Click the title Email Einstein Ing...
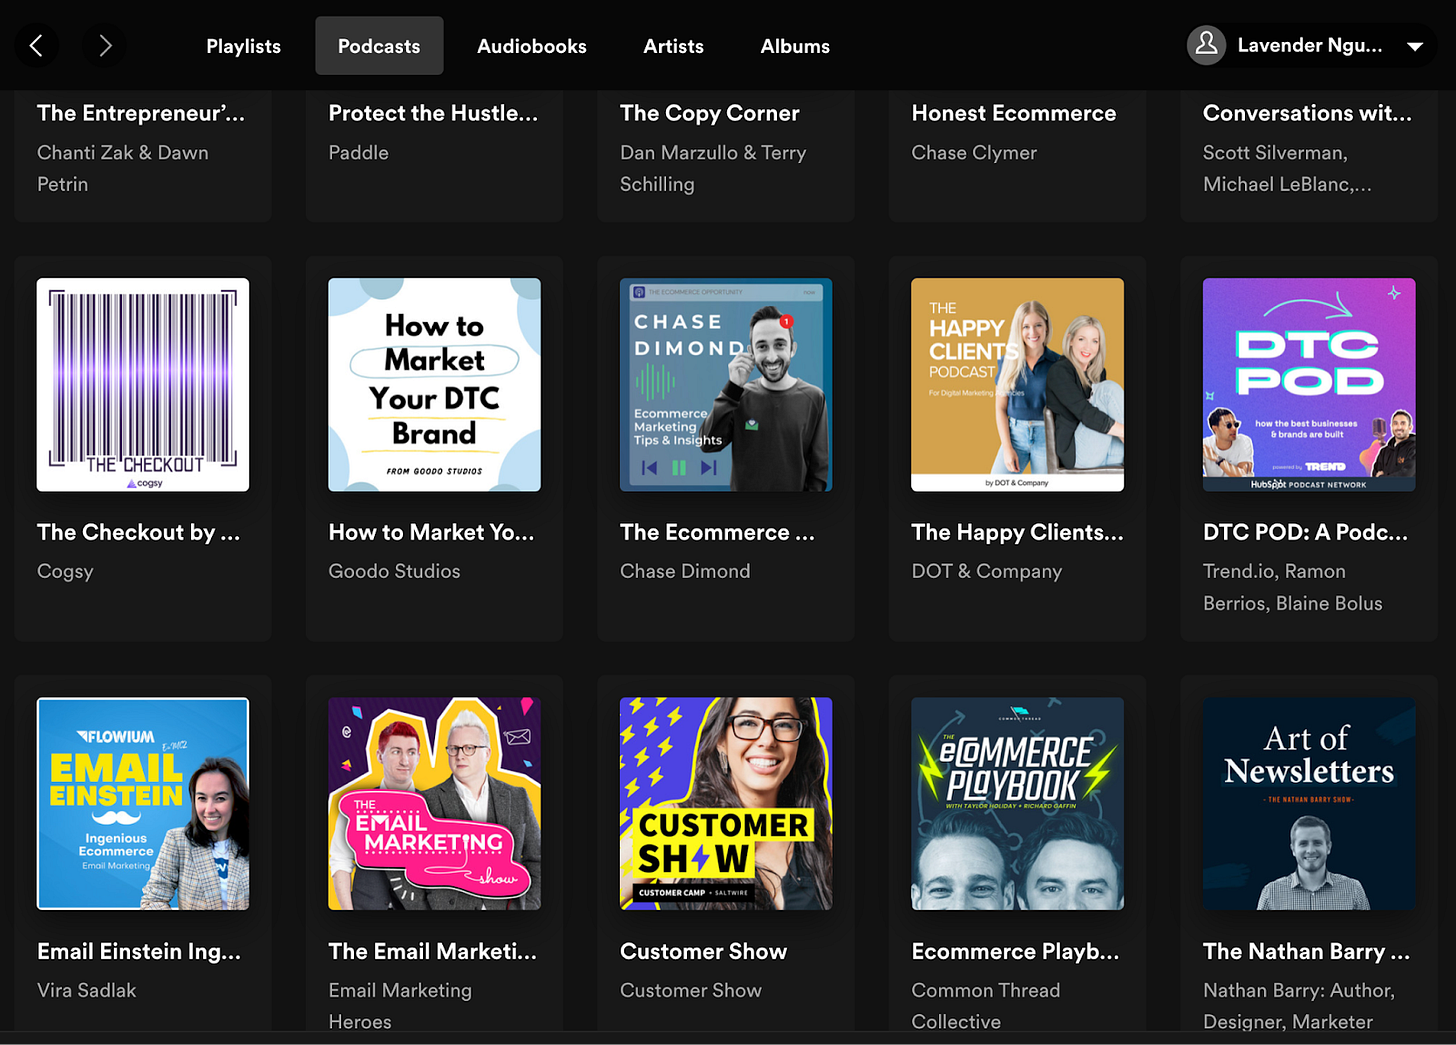This screenshot has height=1045, width=1456. point(139,951)
